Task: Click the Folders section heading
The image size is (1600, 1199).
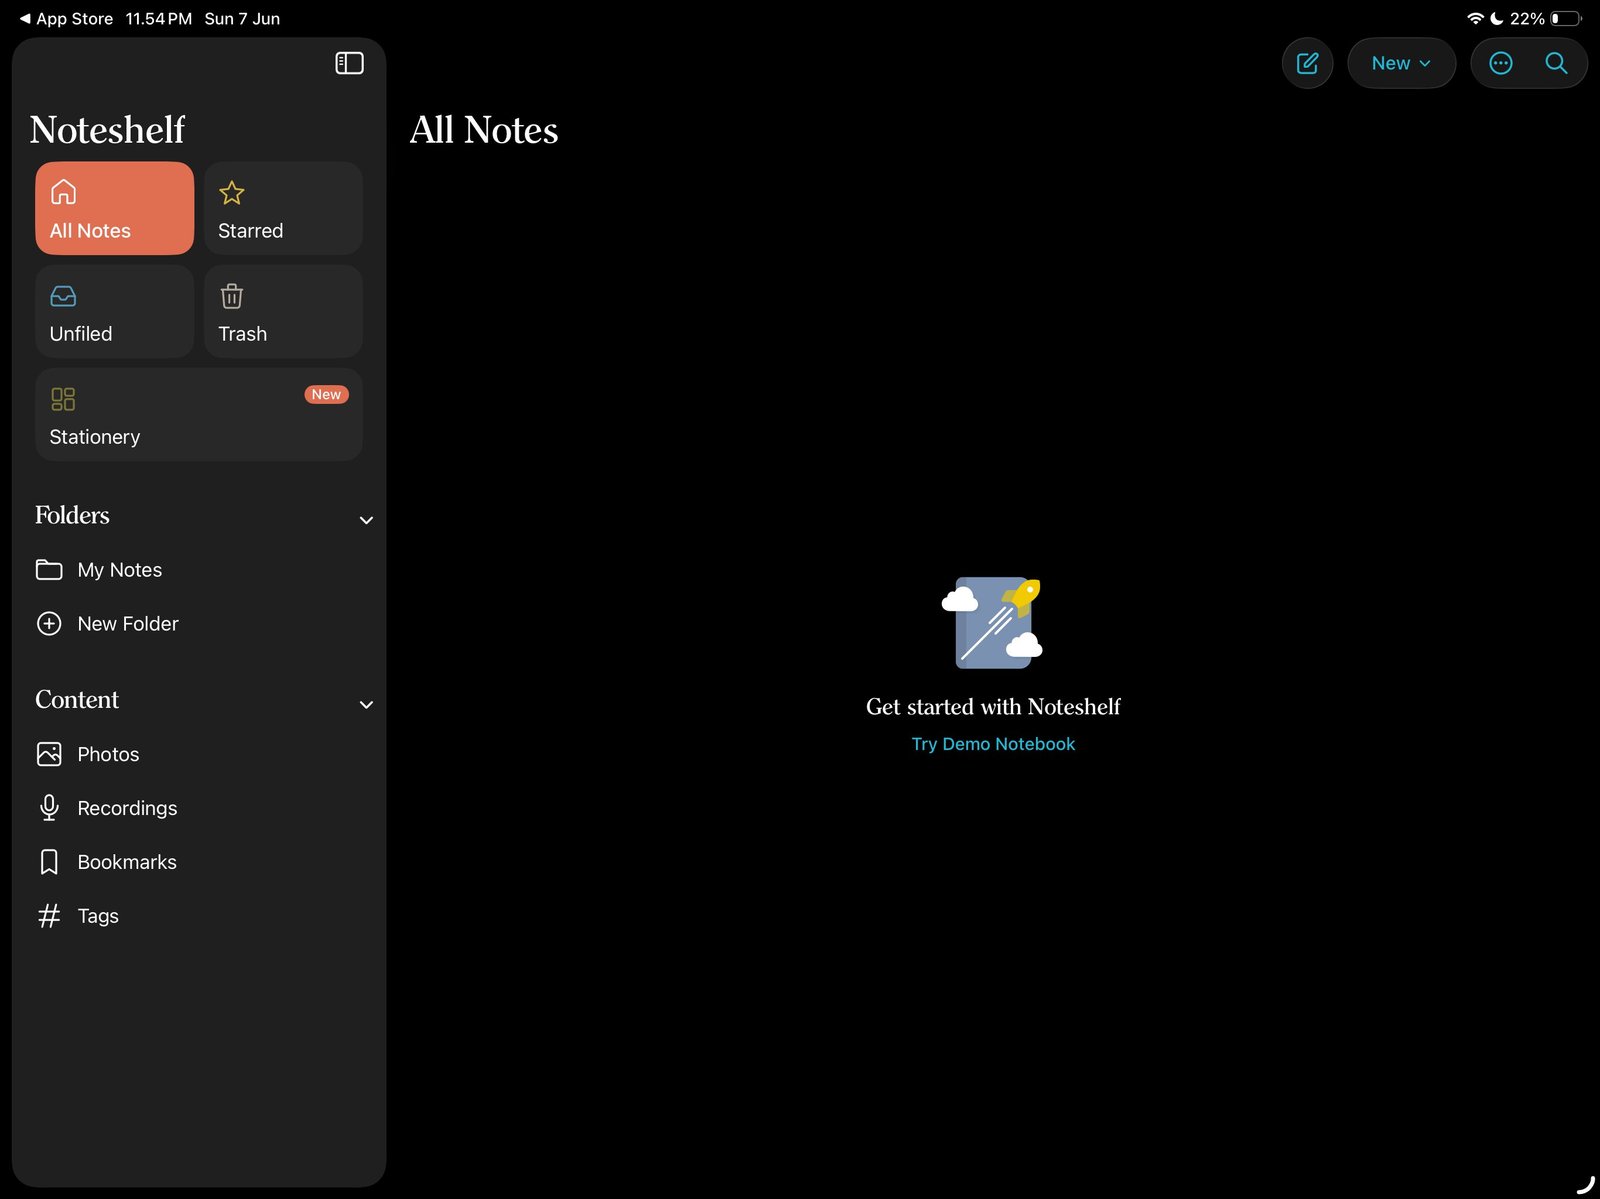Action: (72, 515)
